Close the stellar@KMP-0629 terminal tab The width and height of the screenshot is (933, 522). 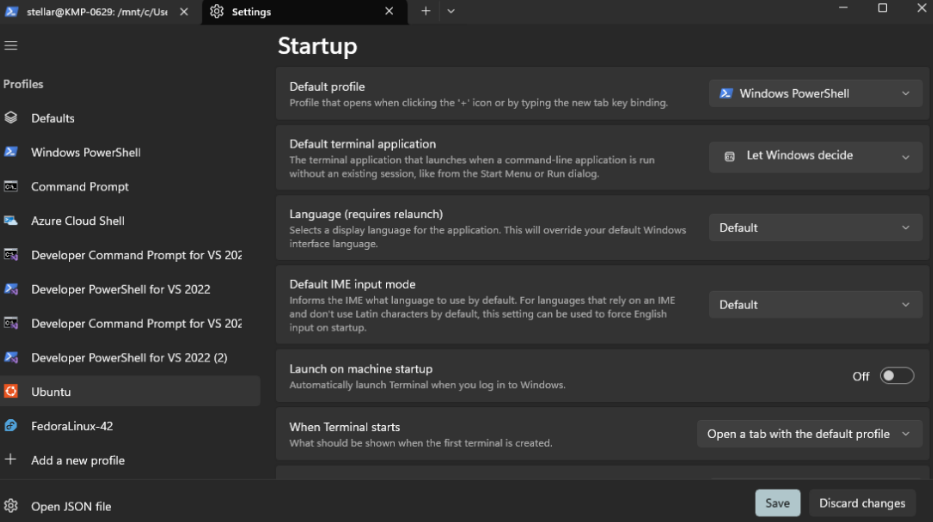pyautogui.click(x=184, y=11)
